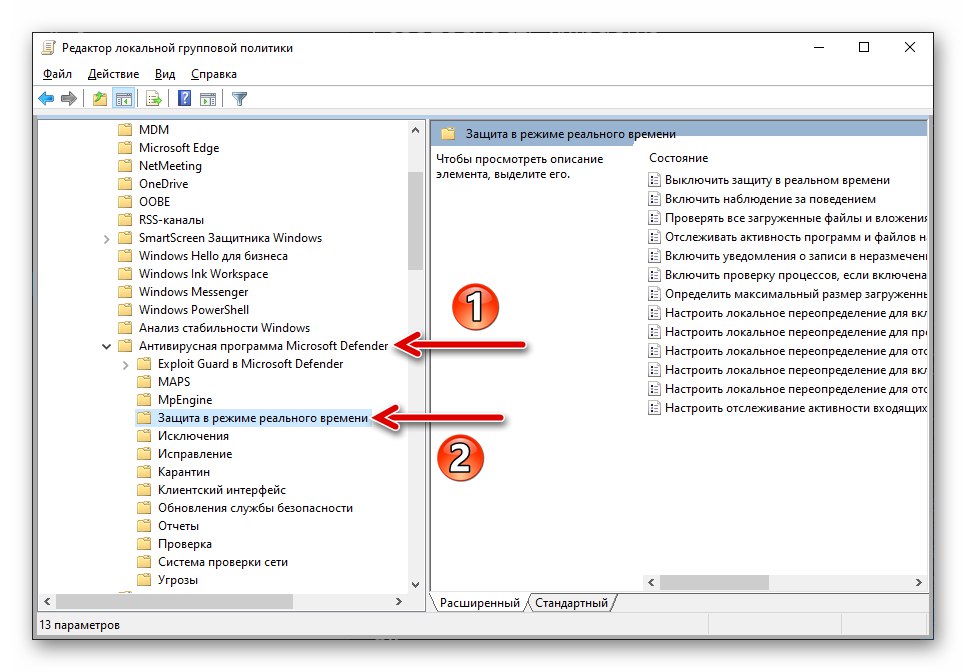Select the MpEngine folder

175,400
